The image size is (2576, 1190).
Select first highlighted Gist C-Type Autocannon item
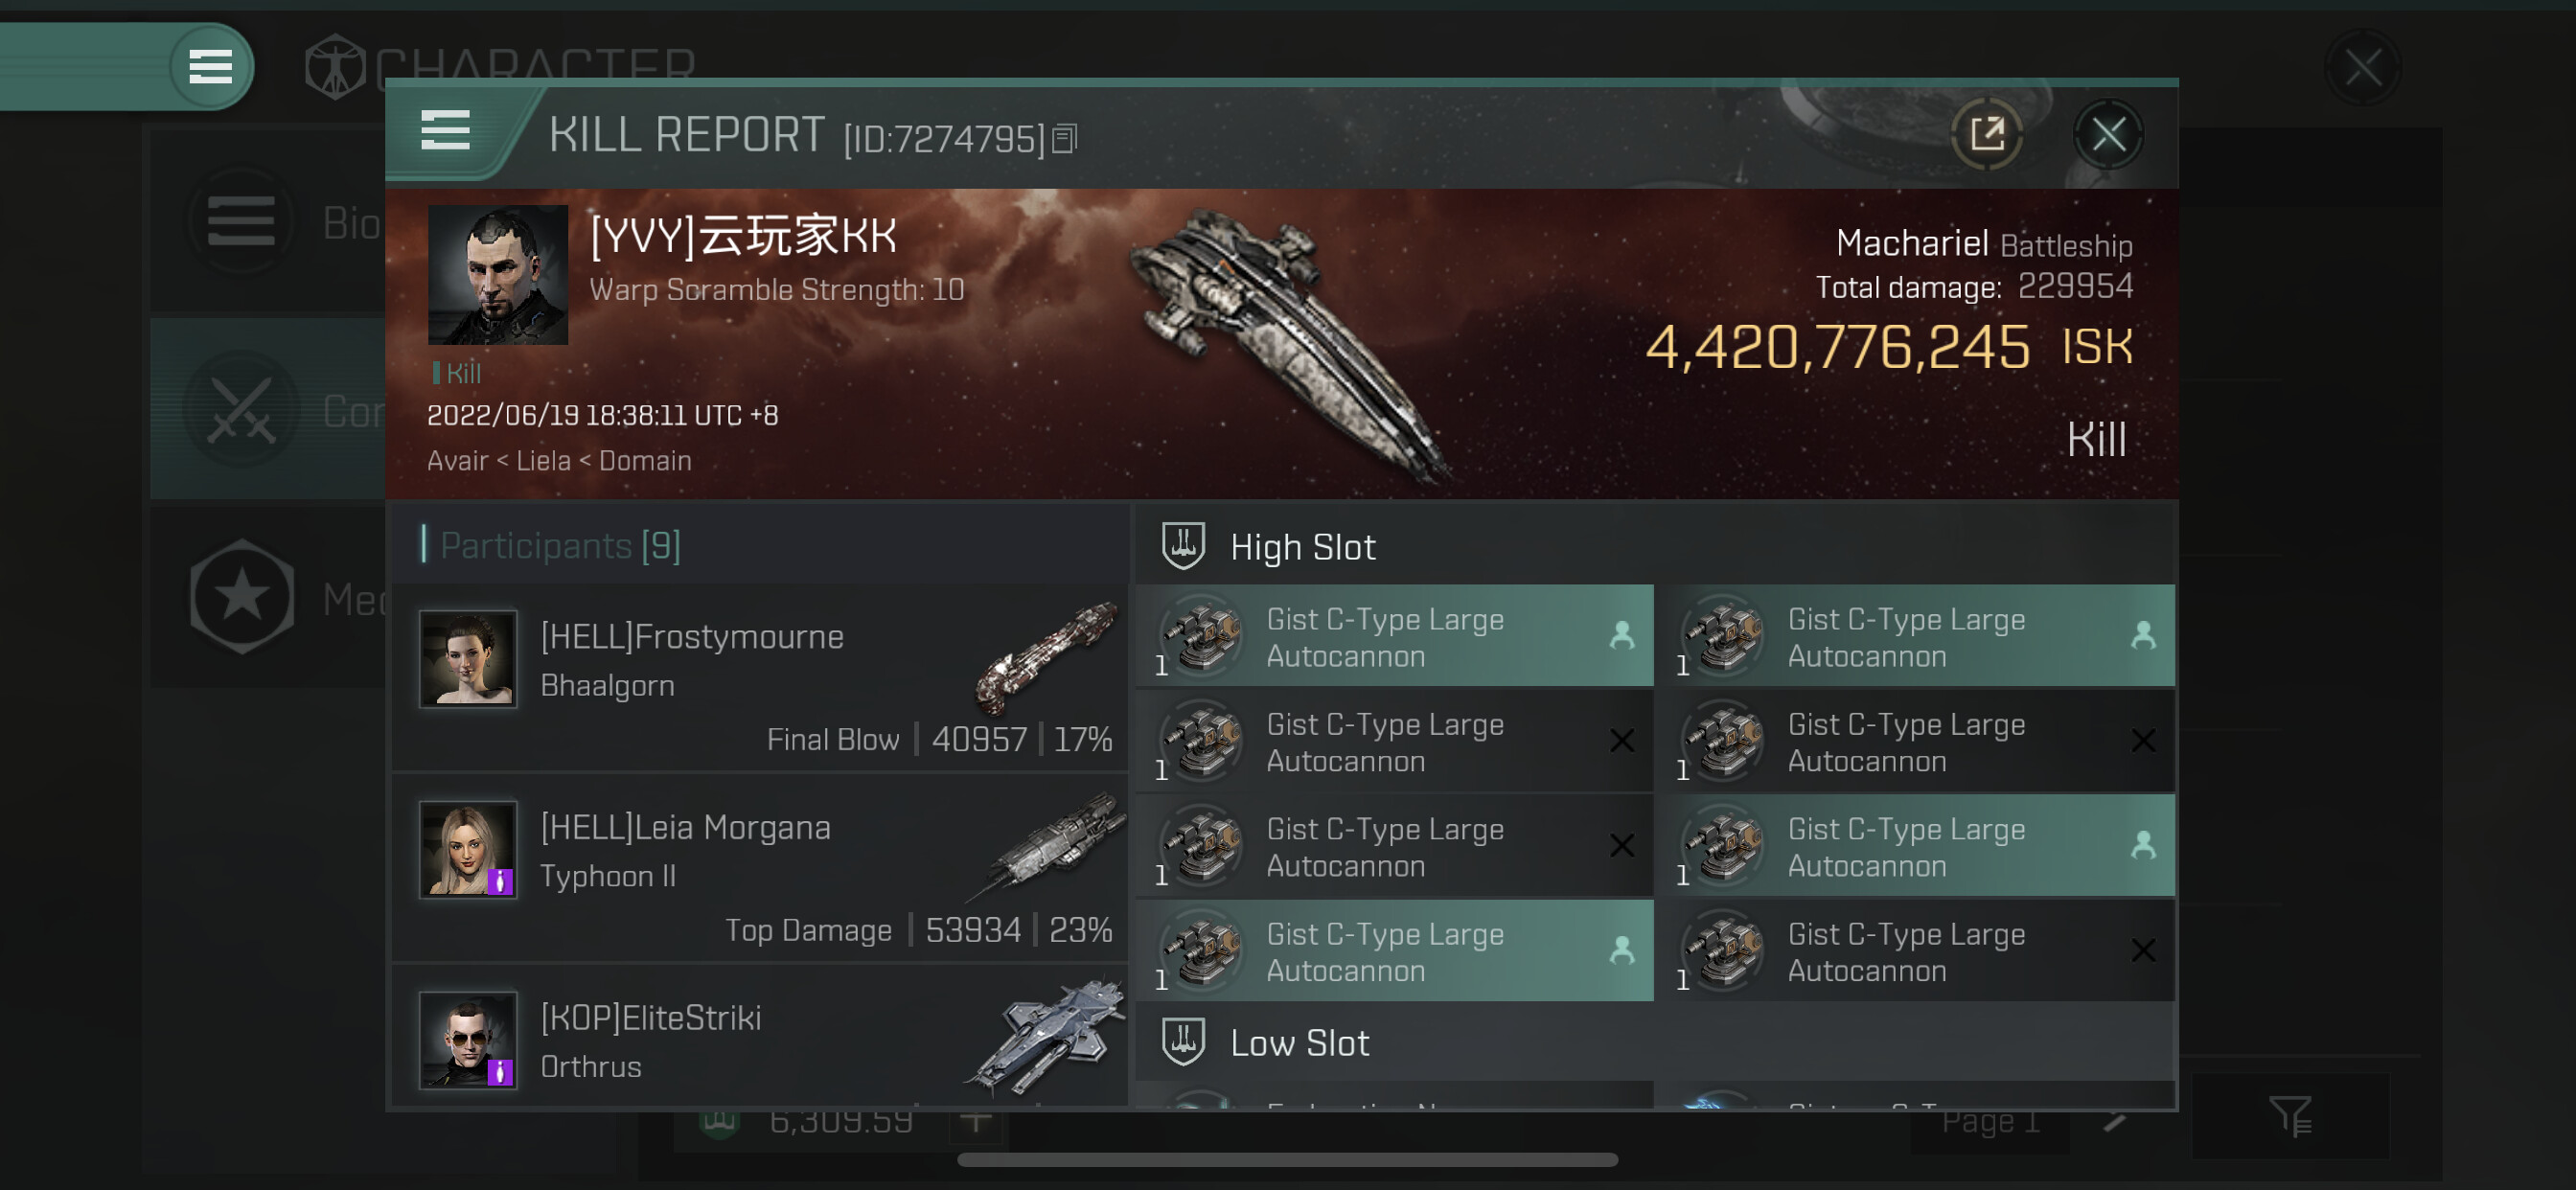coord(1394,636)
